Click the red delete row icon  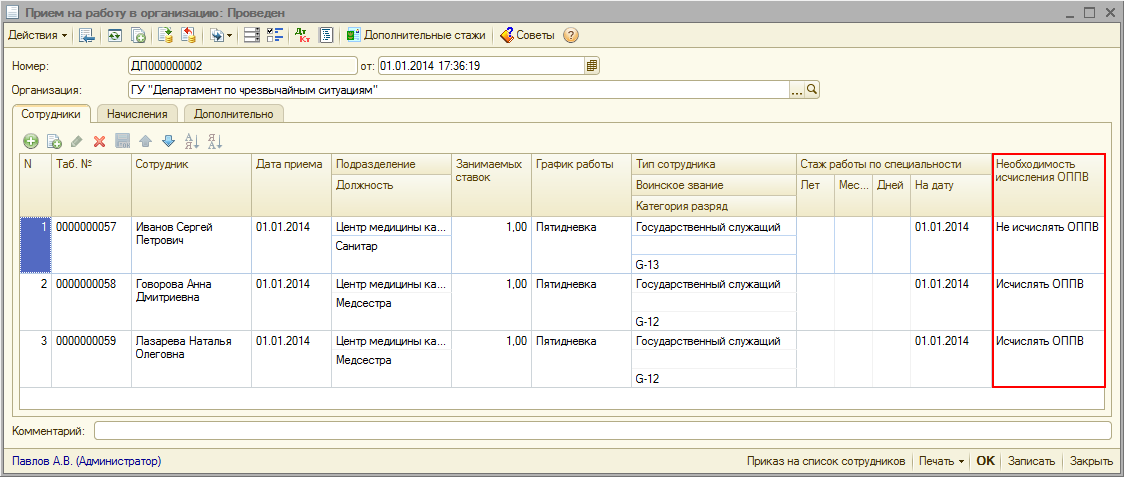[x=99, y=142]
